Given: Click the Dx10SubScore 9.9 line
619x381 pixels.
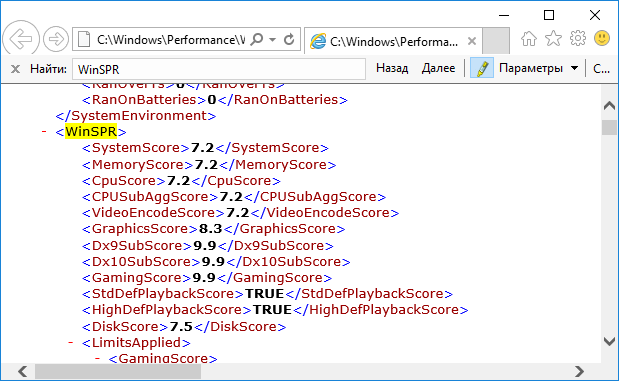Looking at the screenshot, I should 216,262.
